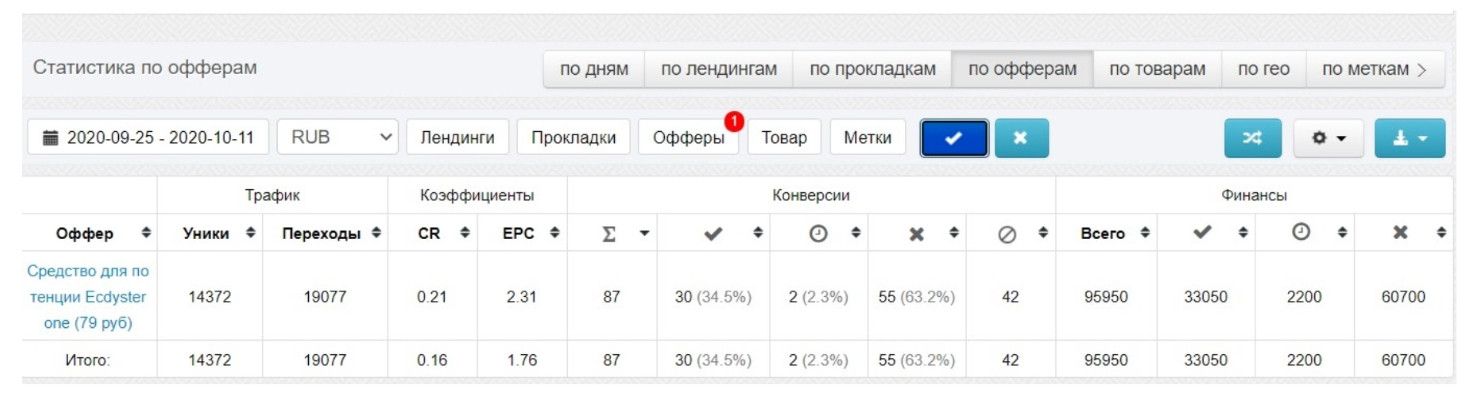
Task: Expand the RUB currency selector
Action: (x=338, y=138)
